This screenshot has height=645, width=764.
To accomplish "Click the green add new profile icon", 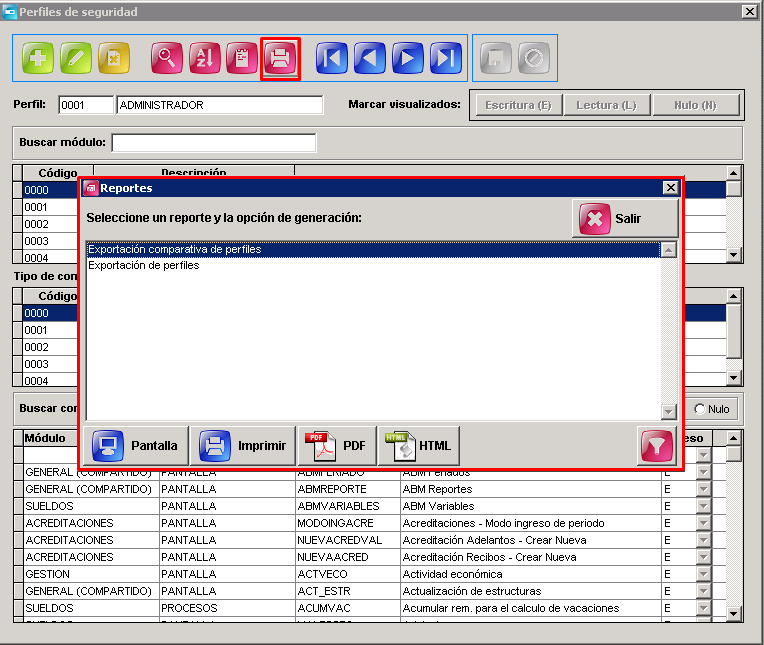I will [x=38, y=58].
